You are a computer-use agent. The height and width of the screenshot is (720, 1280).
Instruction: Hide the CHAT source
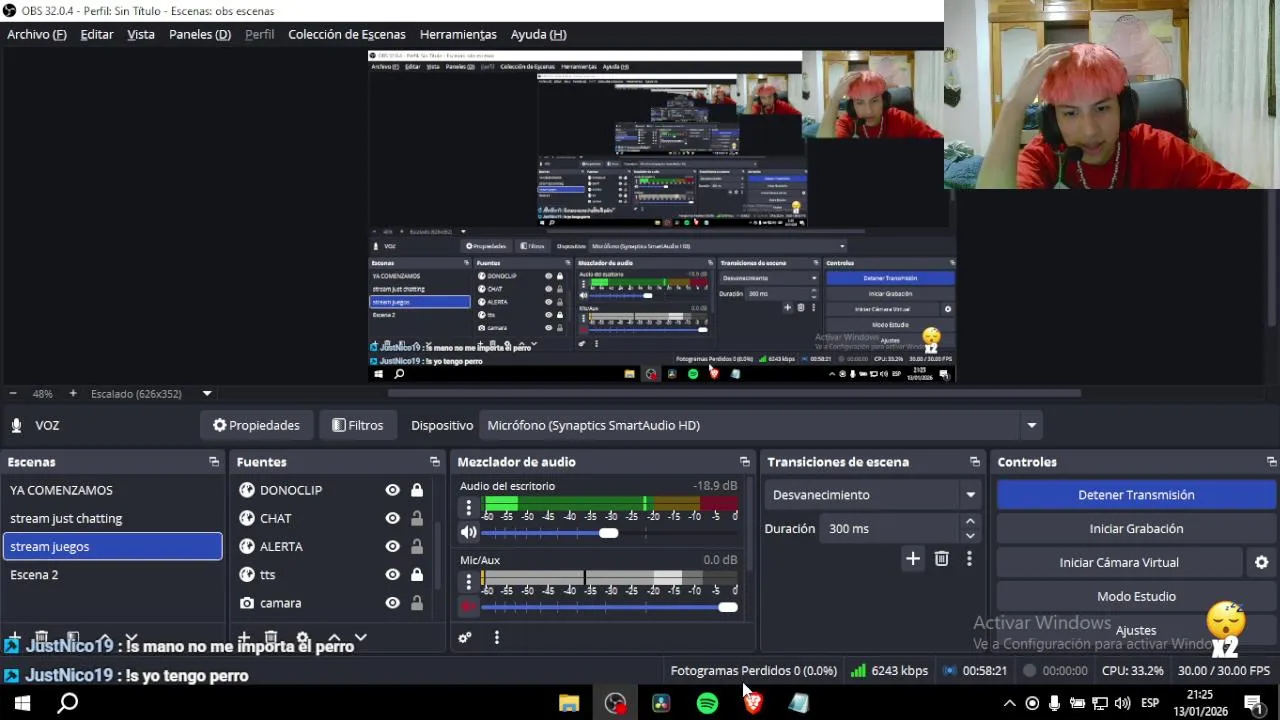point(392,518)
